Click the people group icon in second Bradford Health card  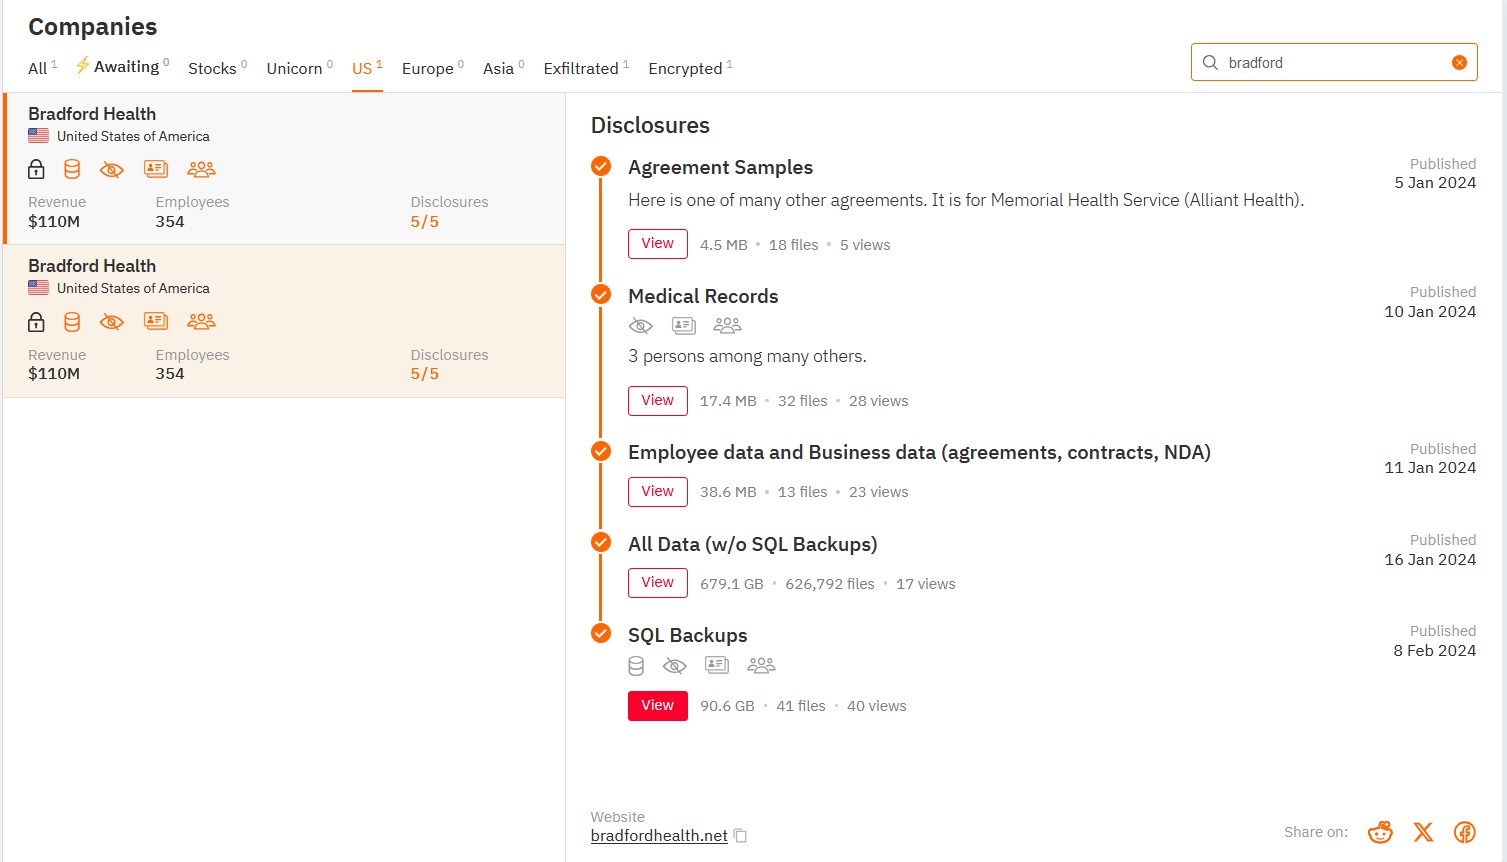pos(201,321)
